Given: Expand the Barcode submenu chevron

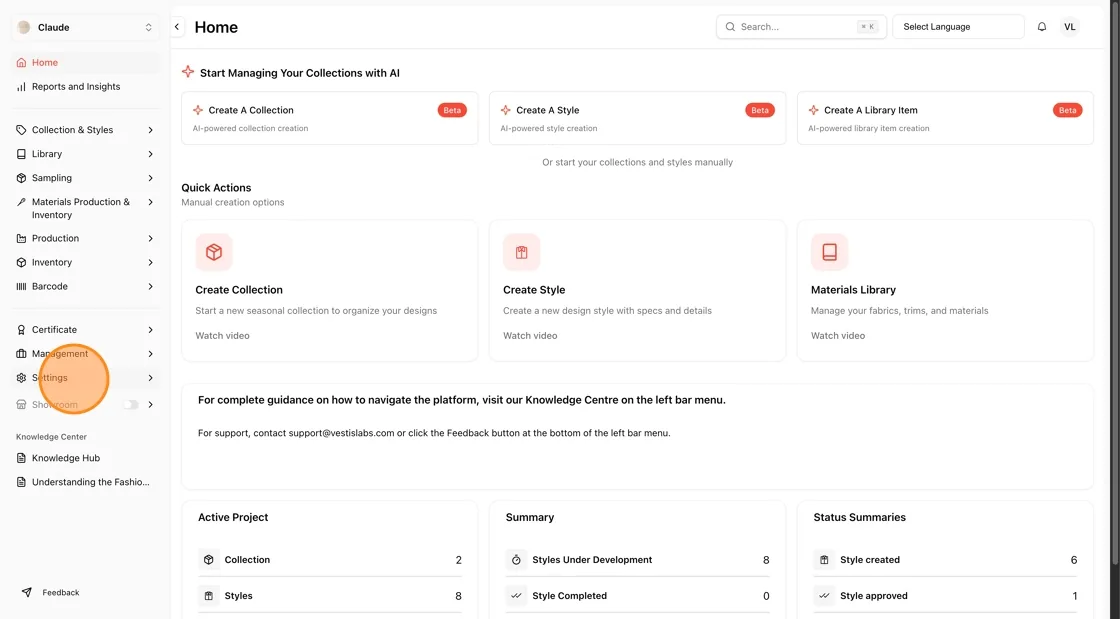Looking at the screenshot, I should pos(151,286).
